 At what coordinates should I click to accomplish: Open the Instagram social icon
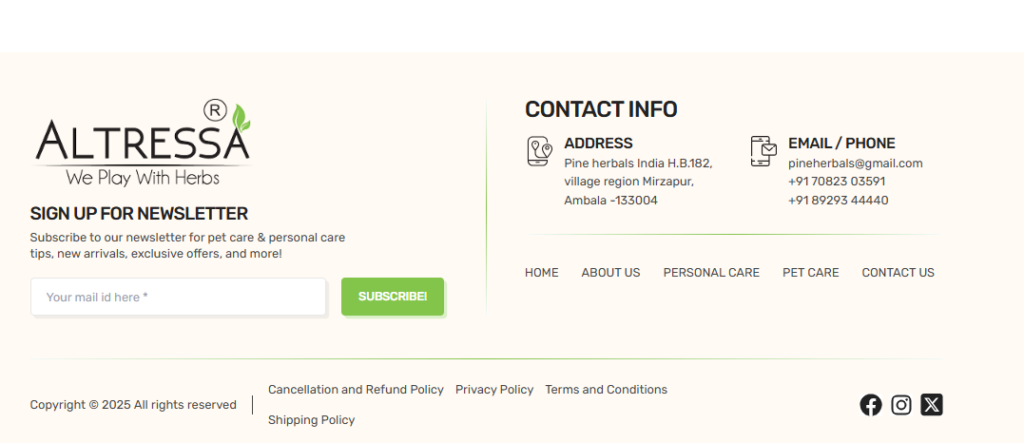tap(901, 405)
